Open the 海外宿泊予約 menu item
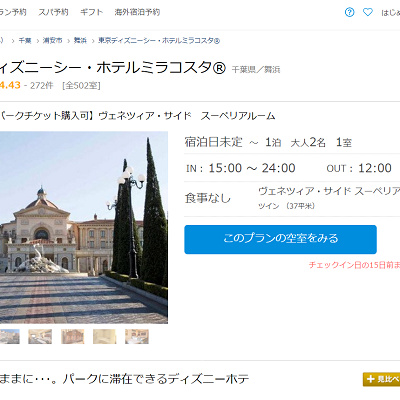Image resolution: width=400 pixels, height=400 pixels. (x=137, y=12)
